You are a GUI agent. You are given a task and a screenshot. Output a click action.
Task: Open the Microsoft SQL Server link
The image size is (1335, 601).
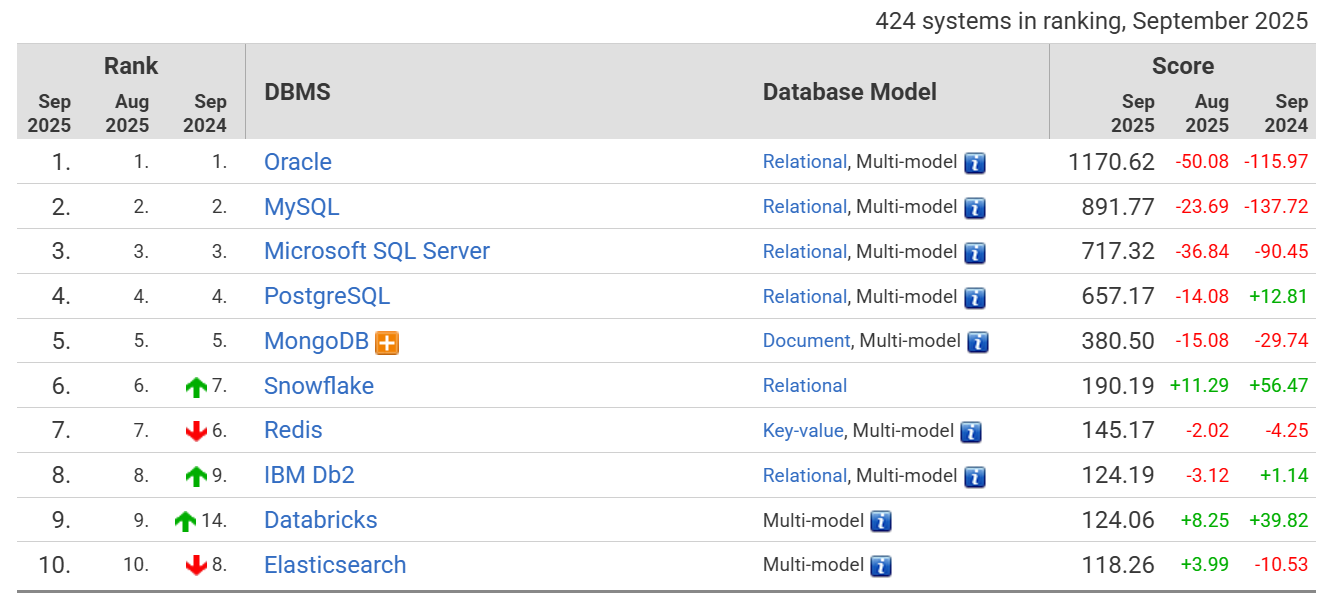point(377,251)
